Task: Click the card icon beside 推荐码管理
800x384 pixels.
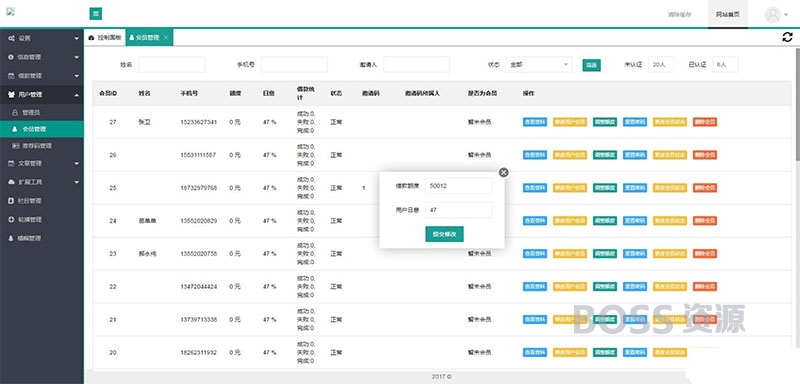Action: [15, 146]
